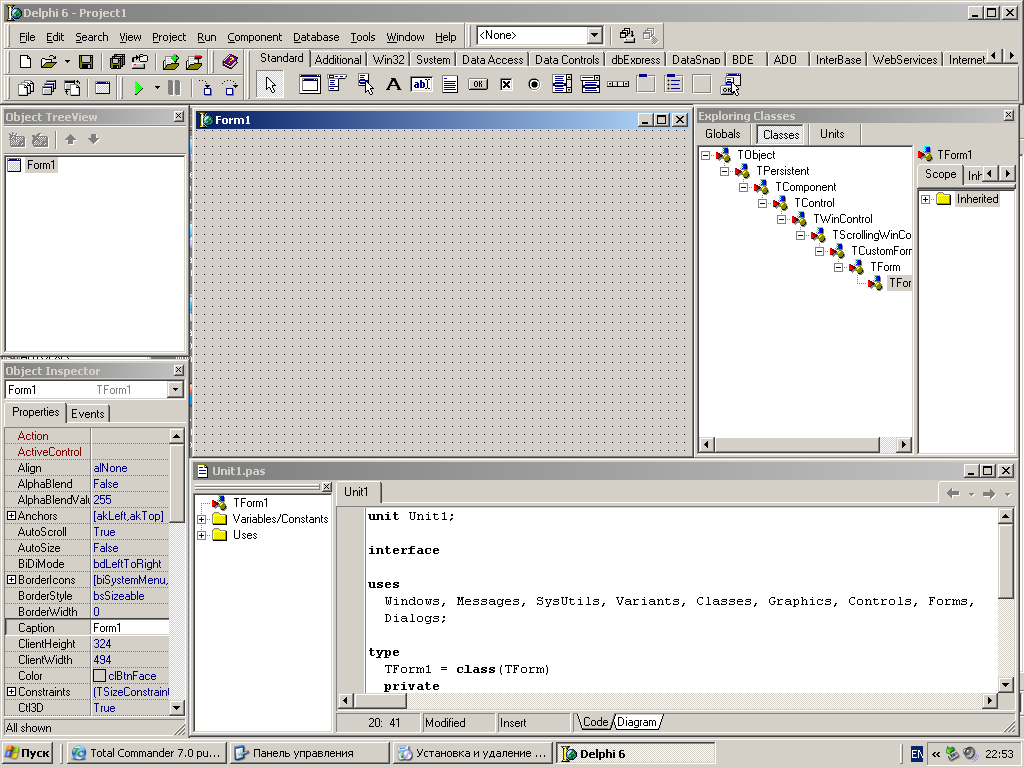Select Form1 in Object TreeView
This screenshot has width=1024, height=768.
point(40,165)
